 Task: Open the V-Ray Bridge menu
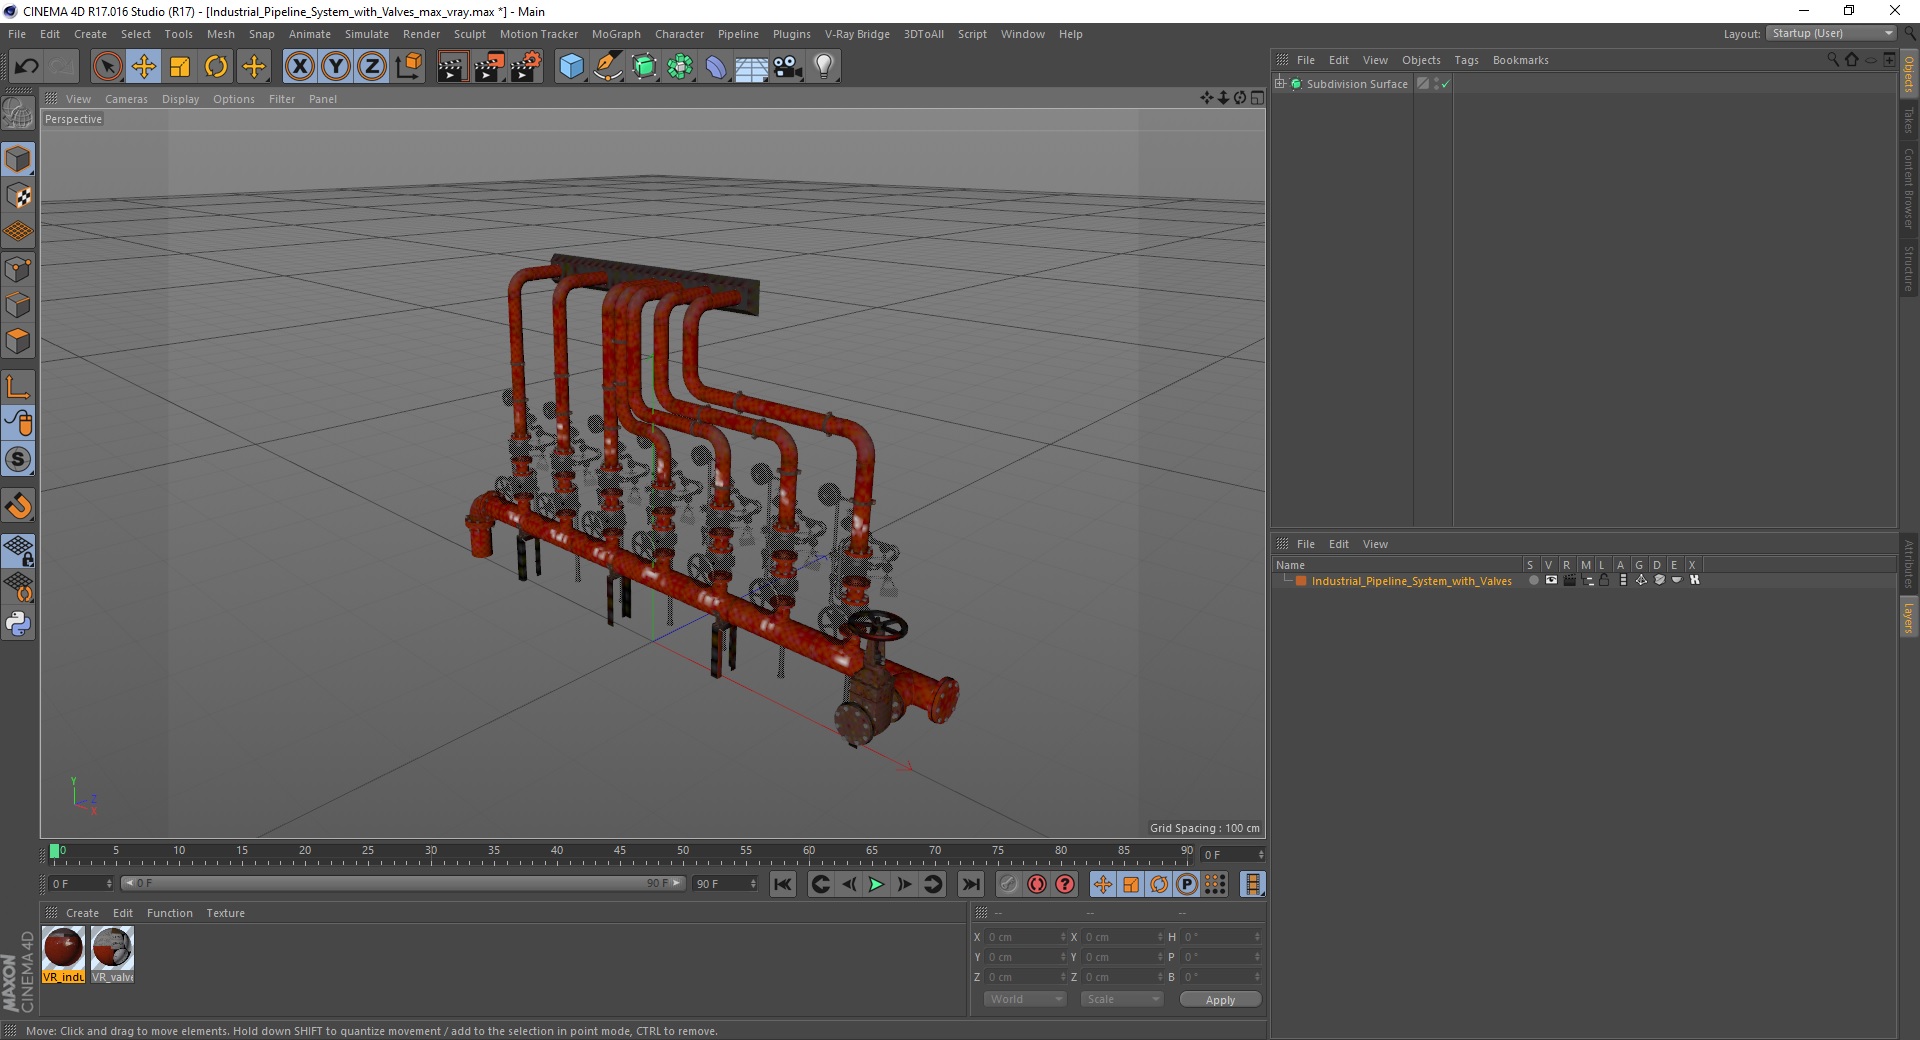coord(857,34)
